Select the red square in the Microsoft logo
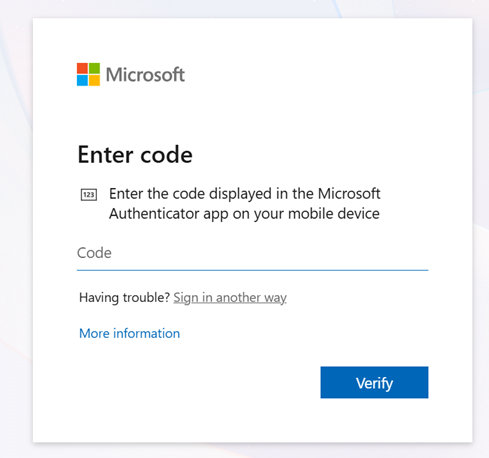The height and width of the screenshot is (458, 489). pos(82,68)
